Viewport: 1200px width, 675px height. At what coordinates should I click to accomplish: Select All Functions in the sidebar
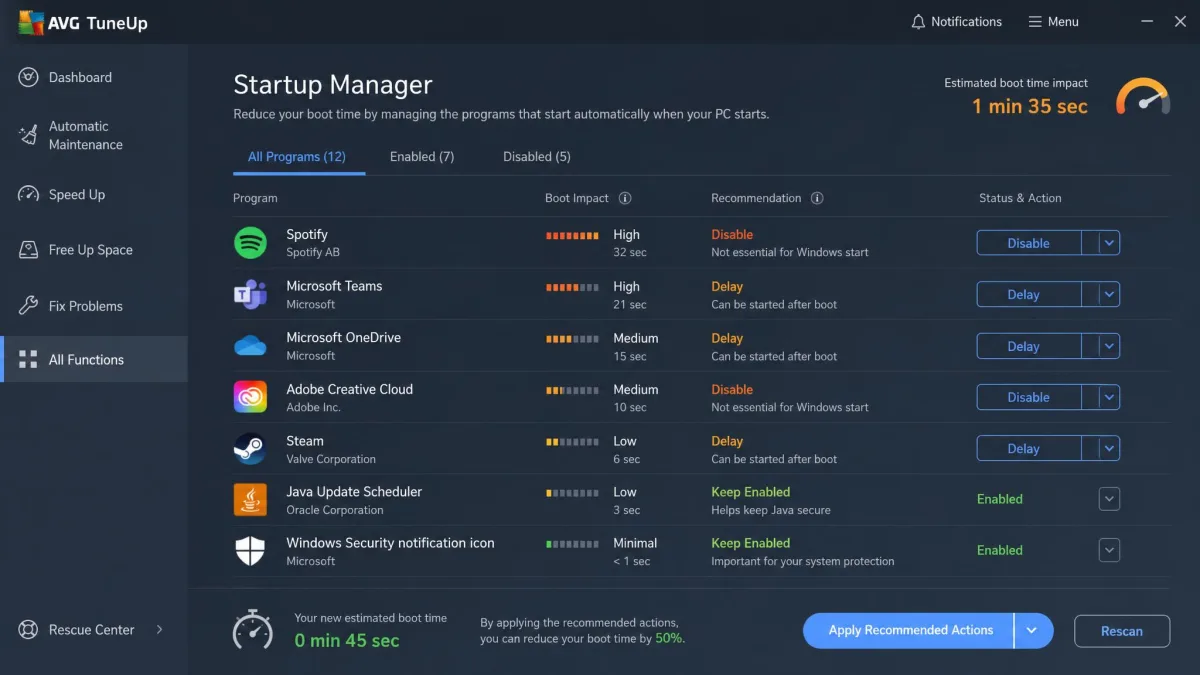click(x=93, y=359)
